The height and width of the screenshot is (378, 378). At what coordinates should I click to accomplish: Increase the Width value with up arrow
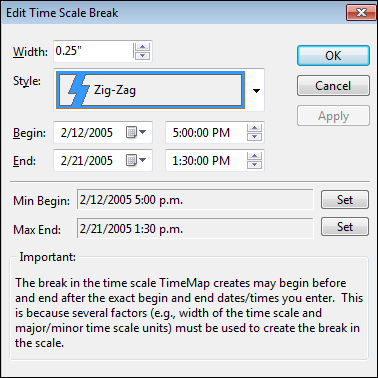tap(143, 48)
